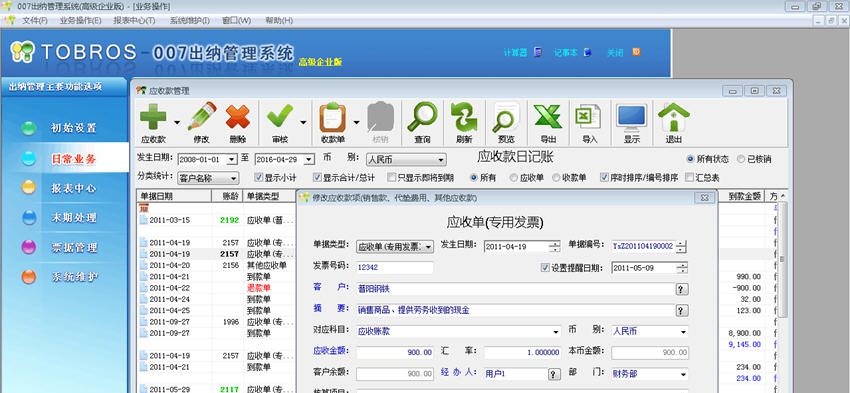Screen dimensions: 850x393
Task: Open 预览 print preview icon
Action: 506,118
